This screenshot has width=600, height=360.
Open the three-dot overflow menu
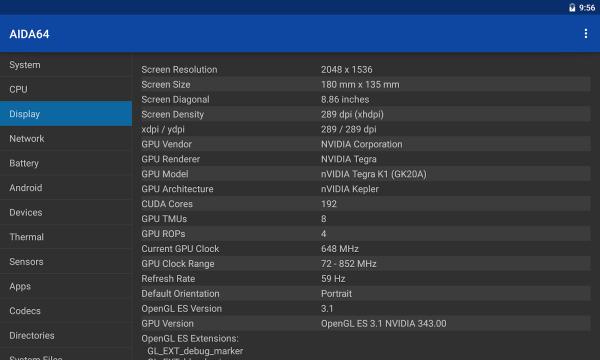(585, 34)
